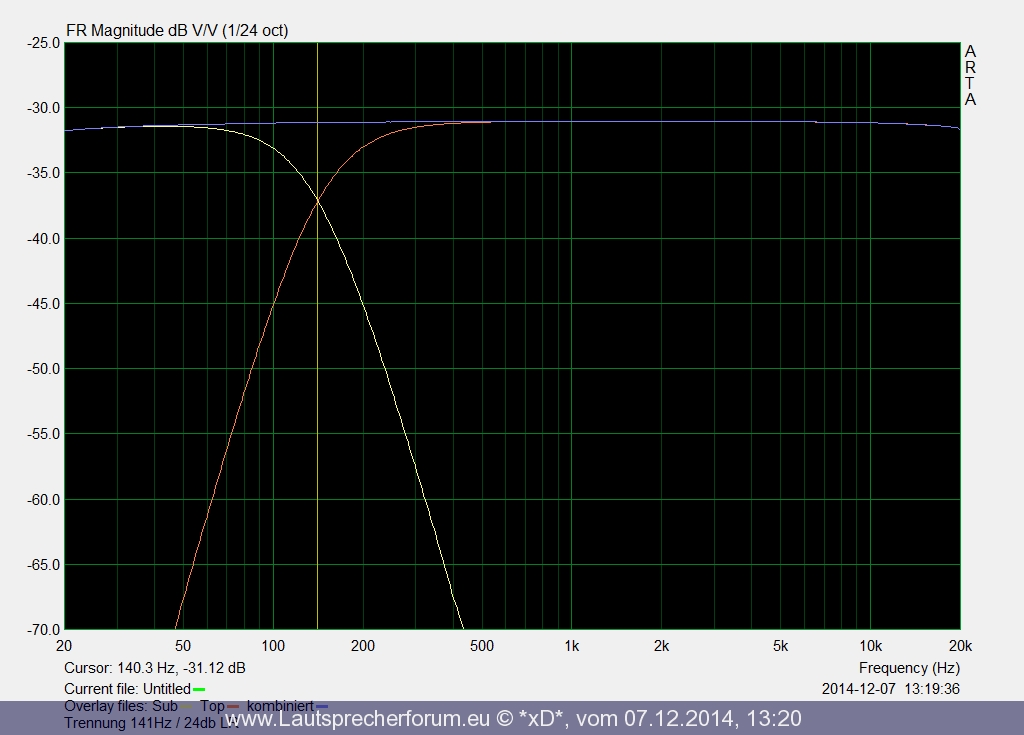Click the crossover point of Sub and Top curves
This screenshot has height=735, width=1024.
[x=318, y=201]
